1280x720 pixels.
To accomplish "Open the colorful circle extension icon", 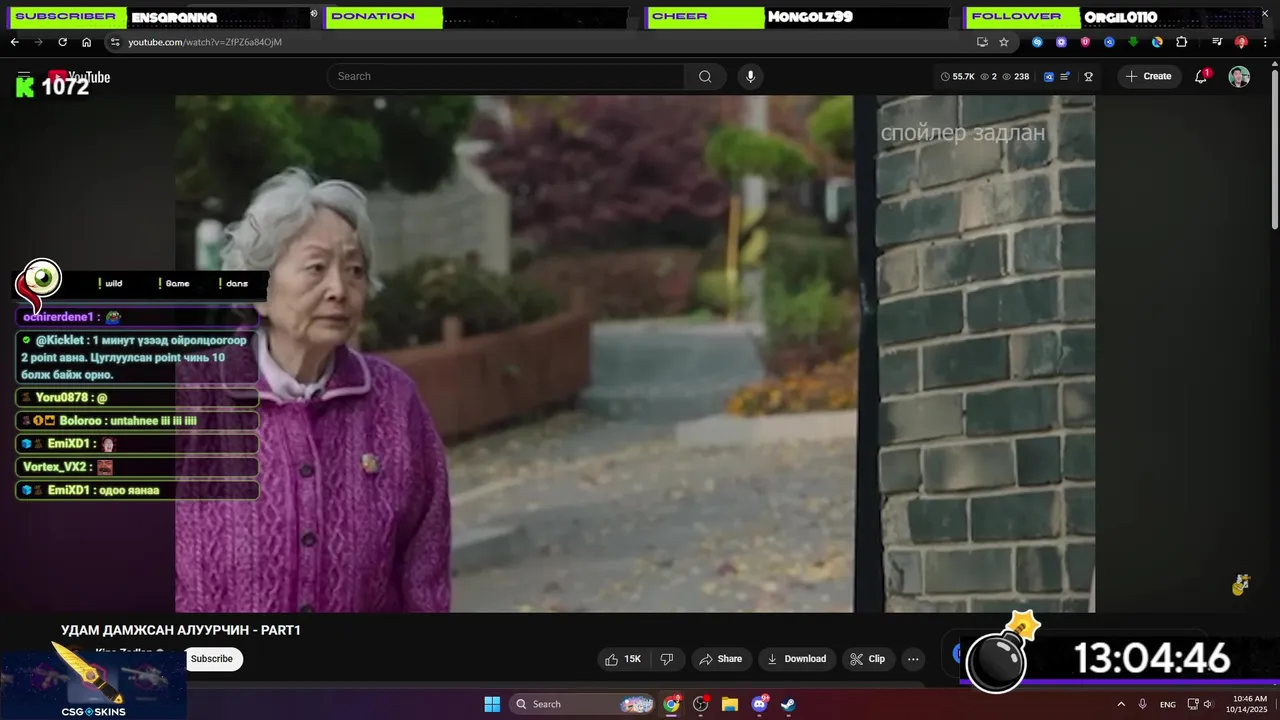I will click(1157, 42).
